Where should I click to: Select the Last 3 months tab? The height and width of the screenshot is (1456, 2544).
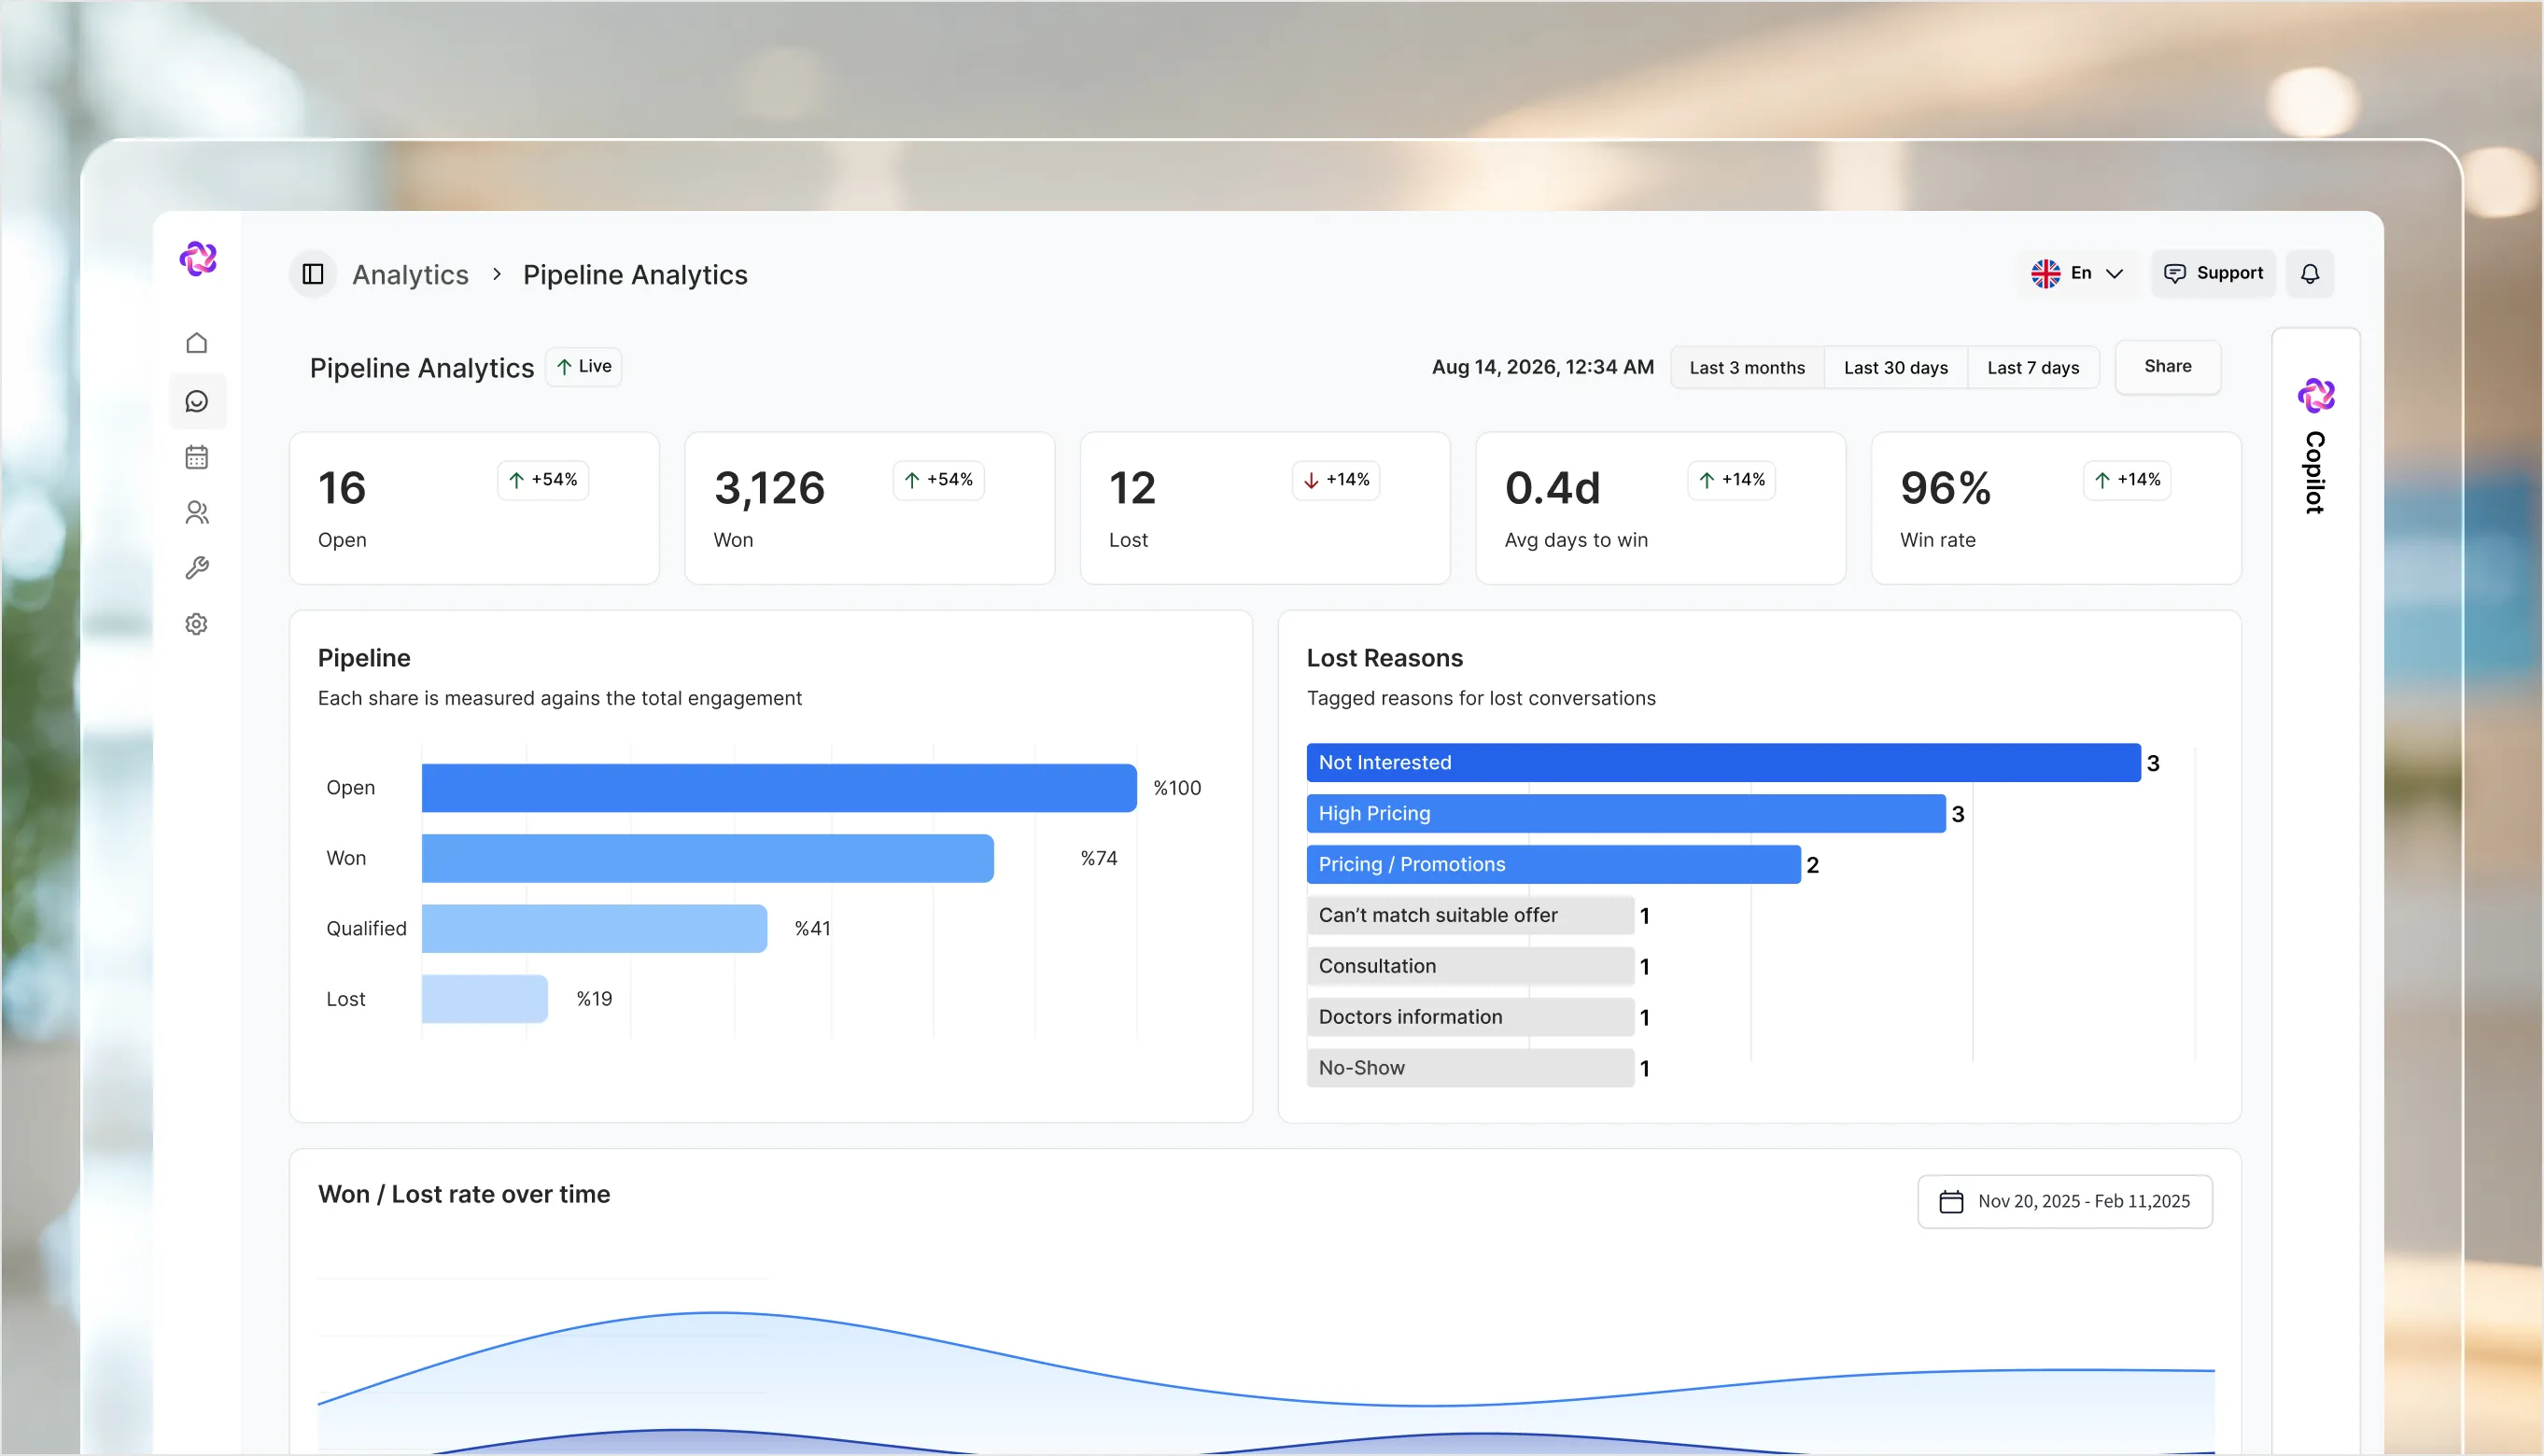[x=1747, y=367]
